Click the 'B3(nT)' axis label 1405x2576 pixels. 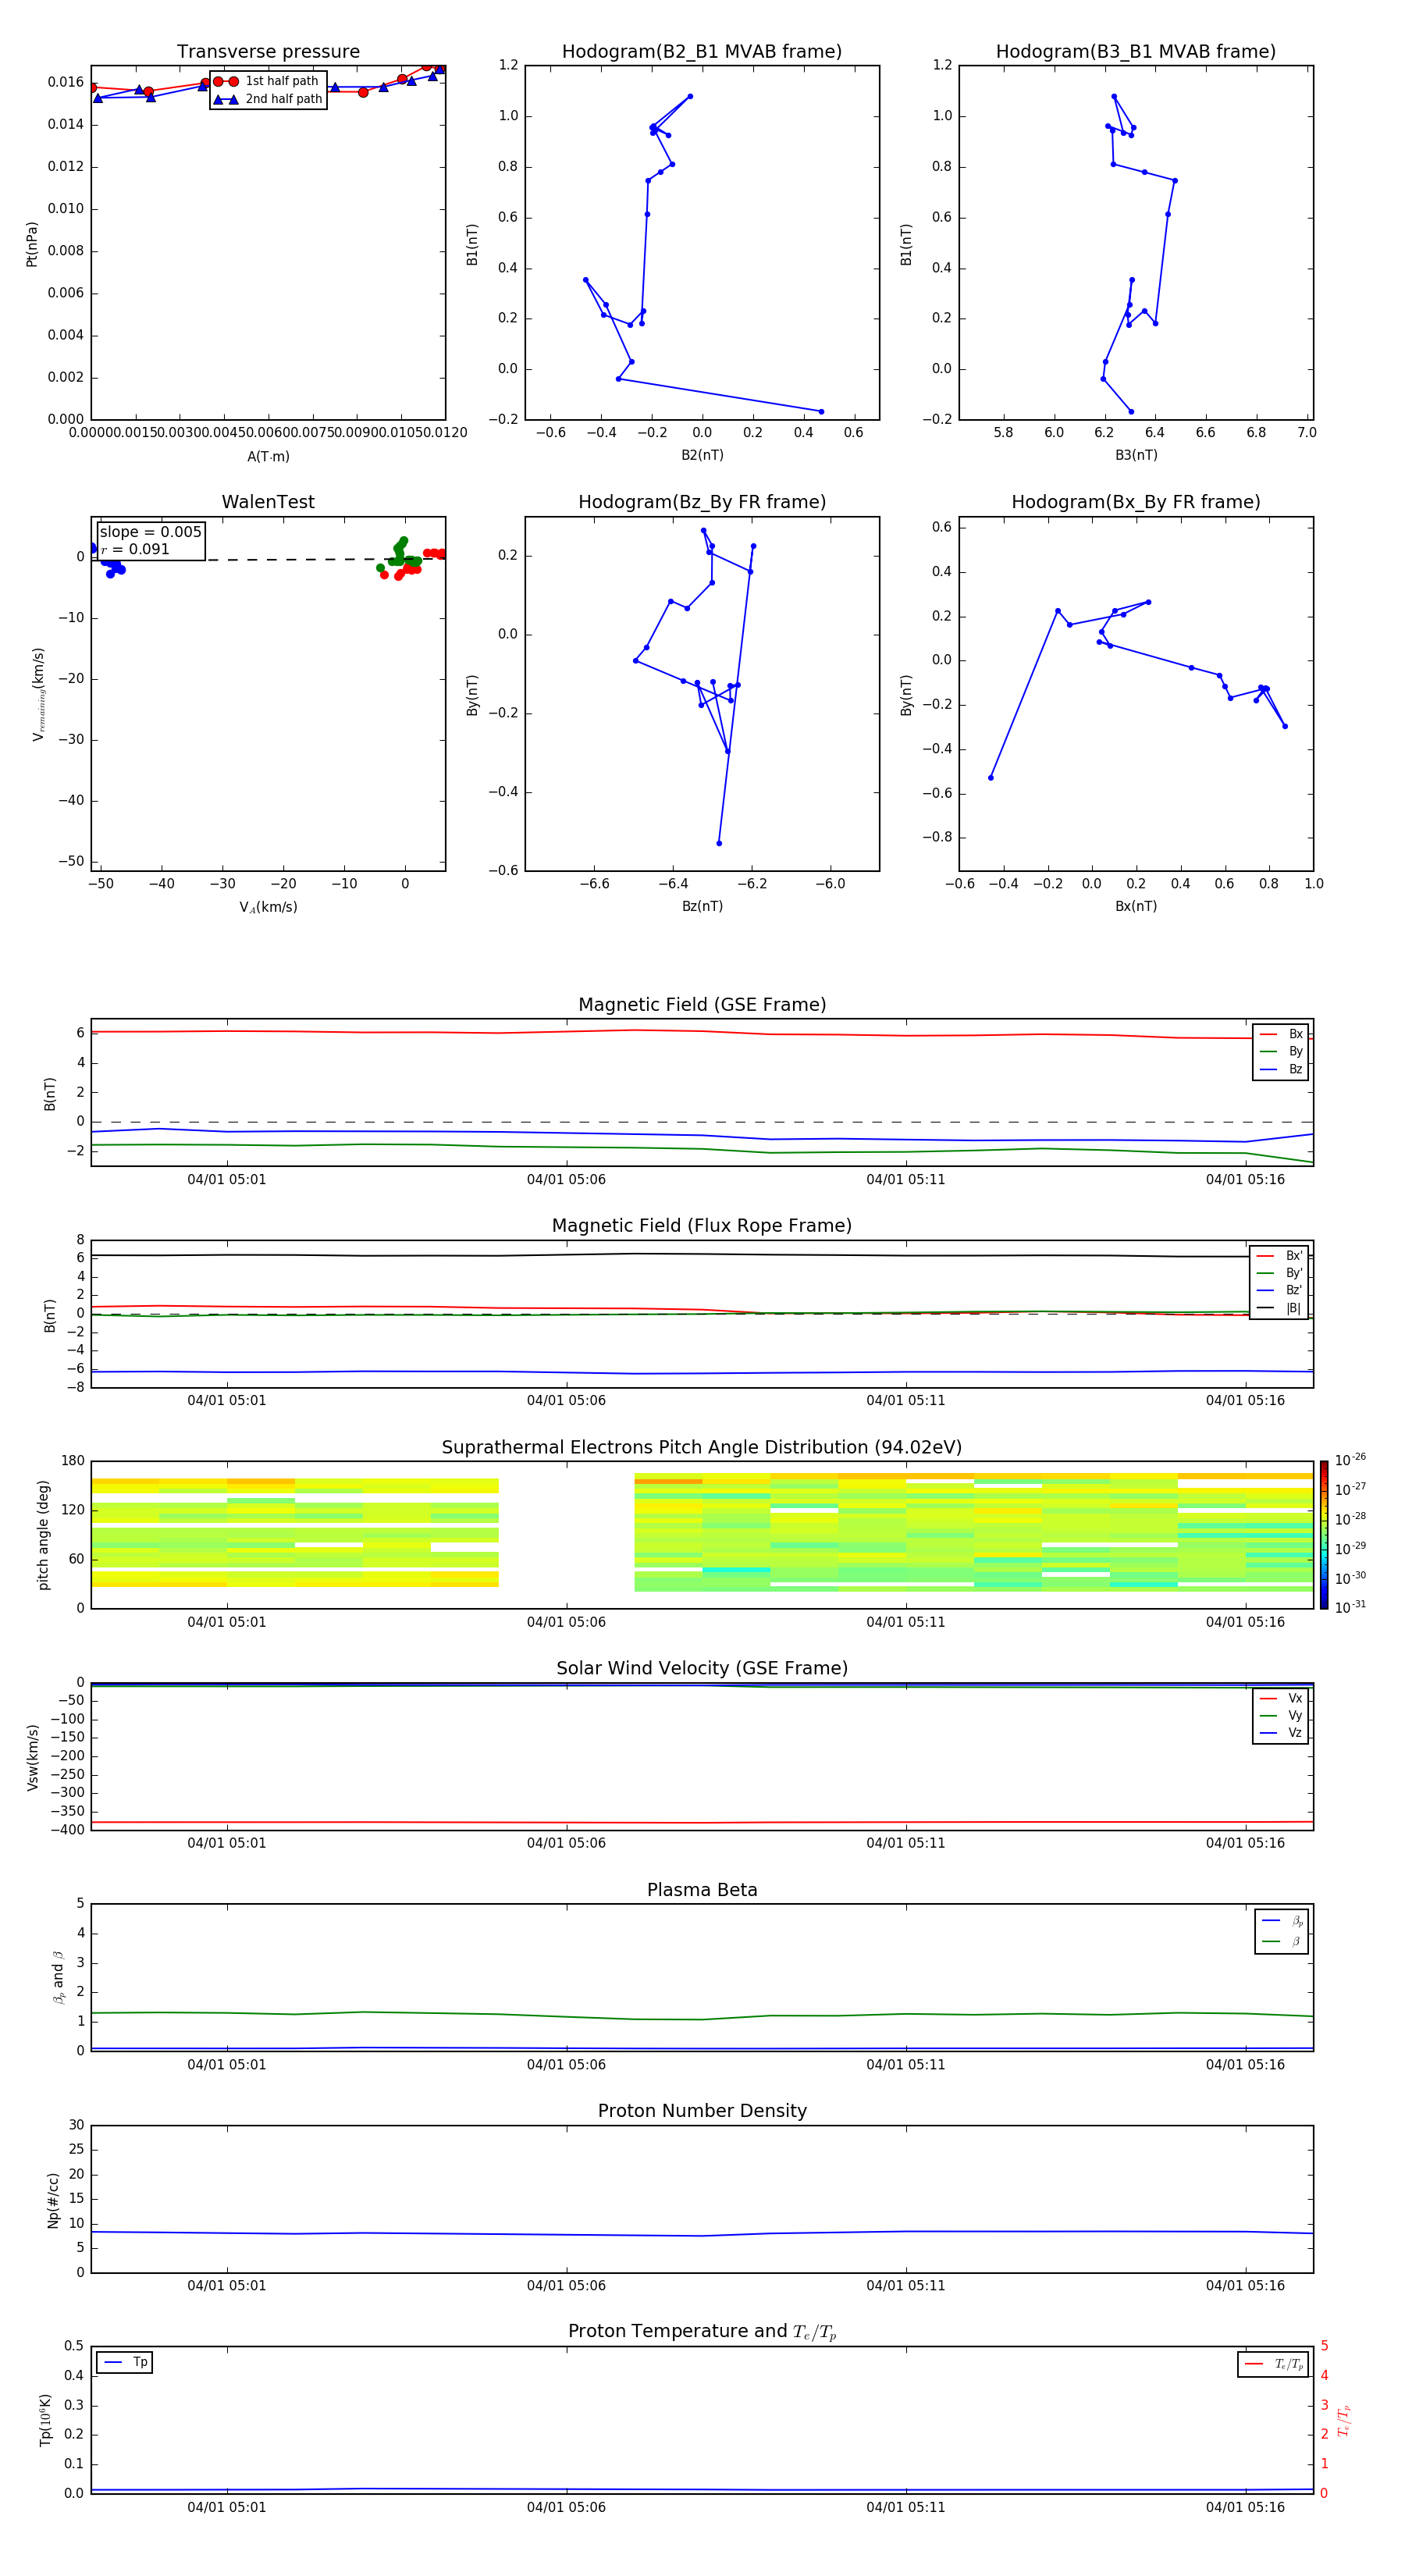[x=1136, y=455]
